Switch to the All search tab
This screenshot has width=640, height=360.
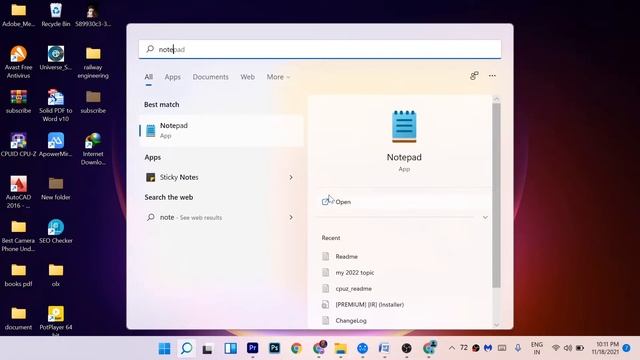pos(149,77)
